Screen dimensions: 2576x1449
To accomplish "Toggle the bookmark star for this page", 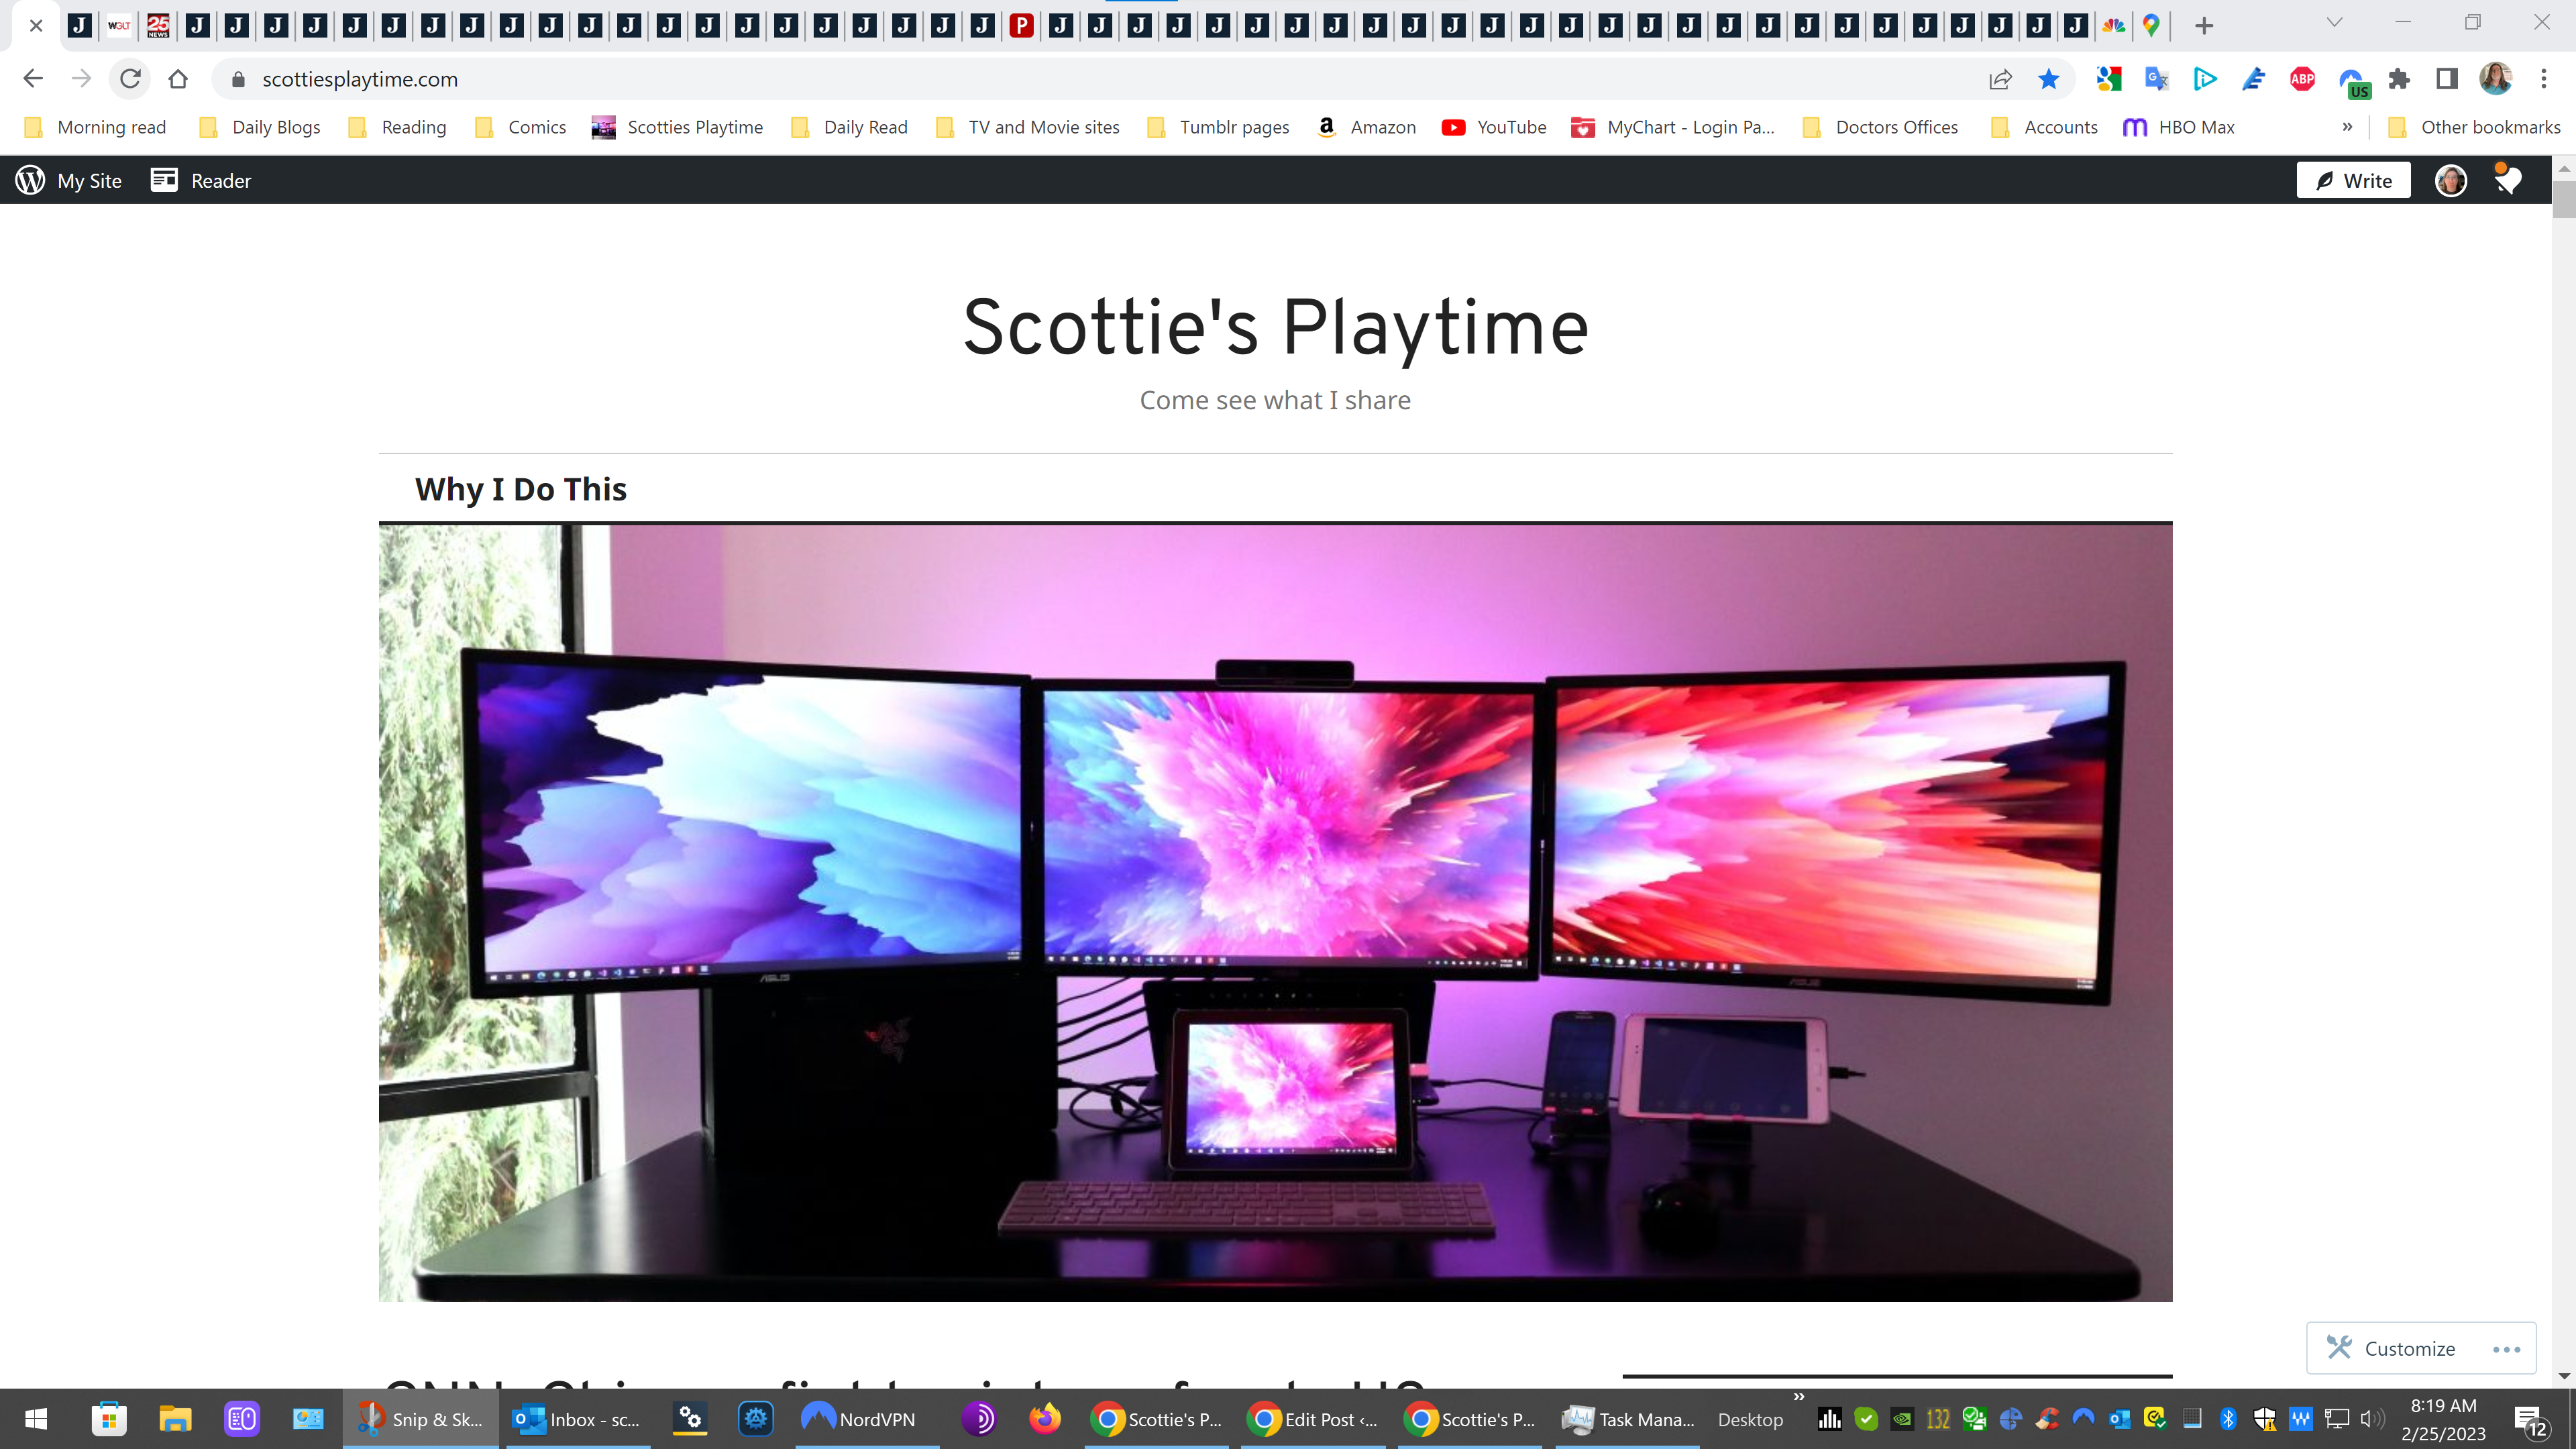I will (2048, 79).
